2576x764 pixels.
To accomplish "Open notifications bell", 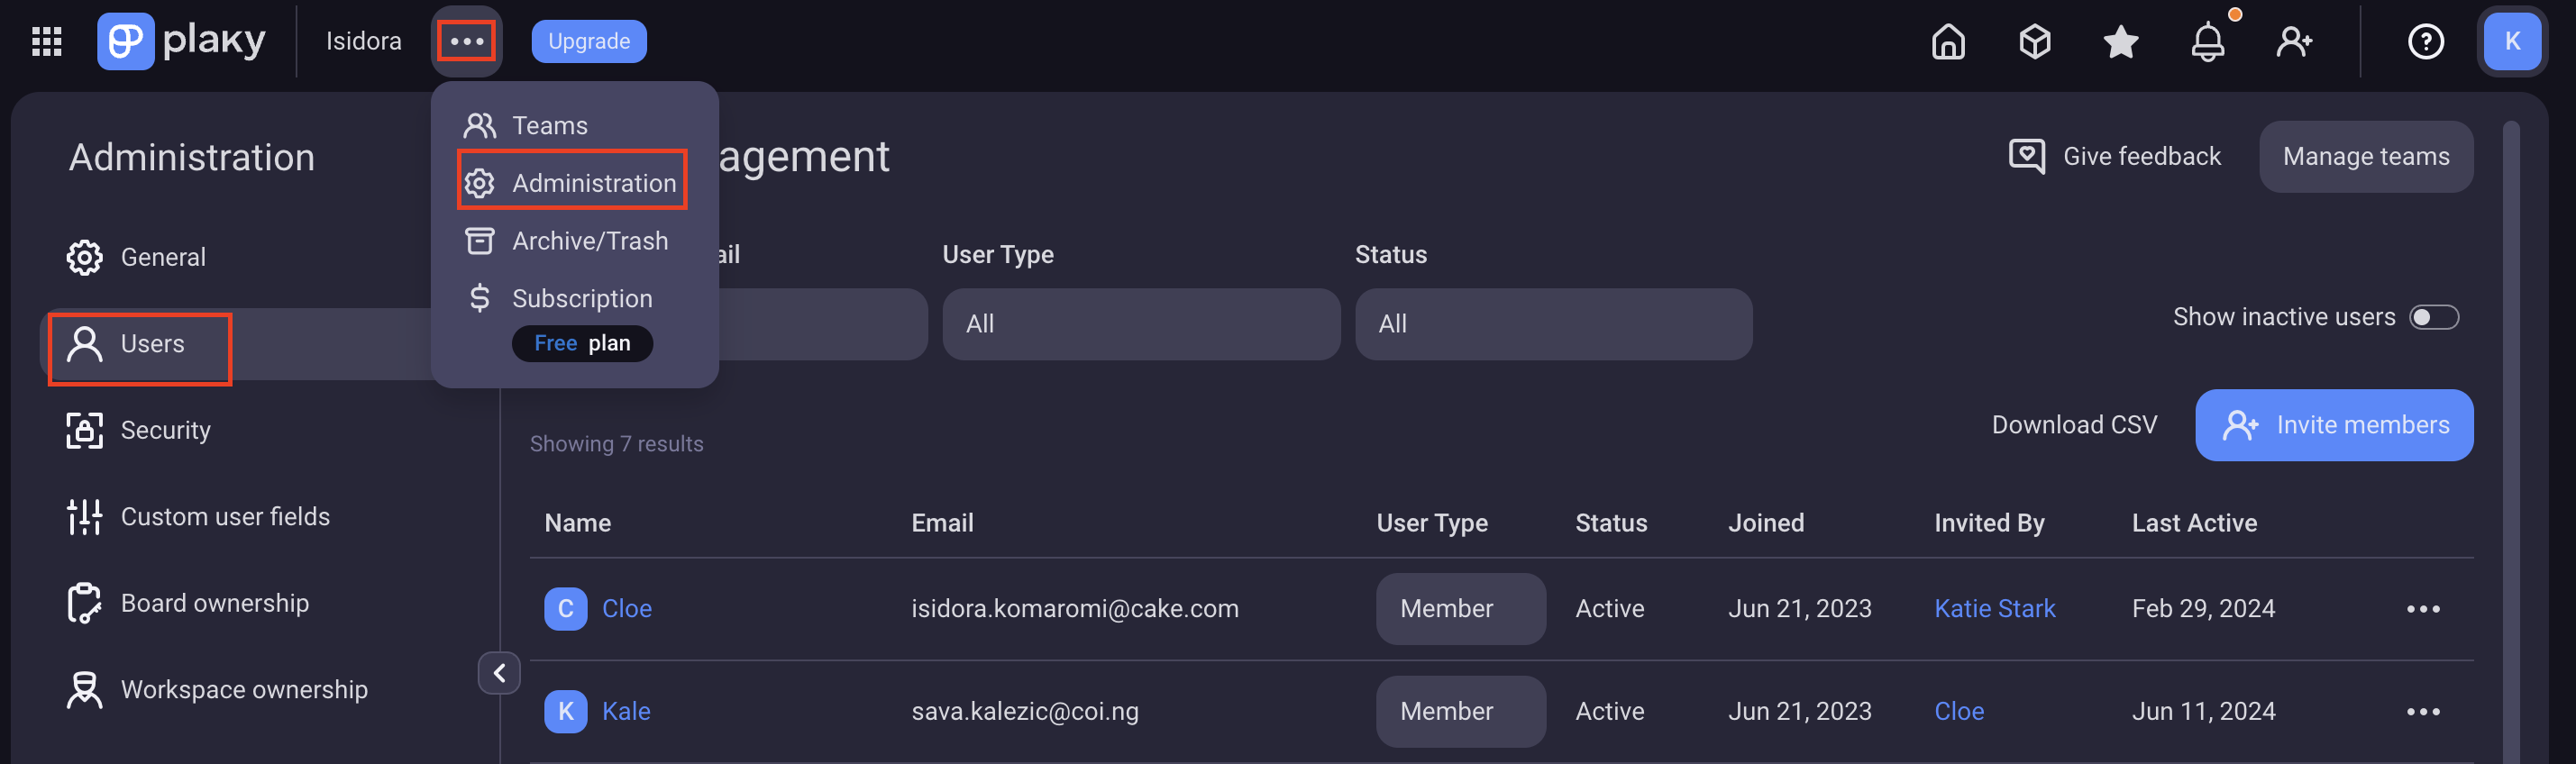I will pyautogui.click(x=2207, y=41).
